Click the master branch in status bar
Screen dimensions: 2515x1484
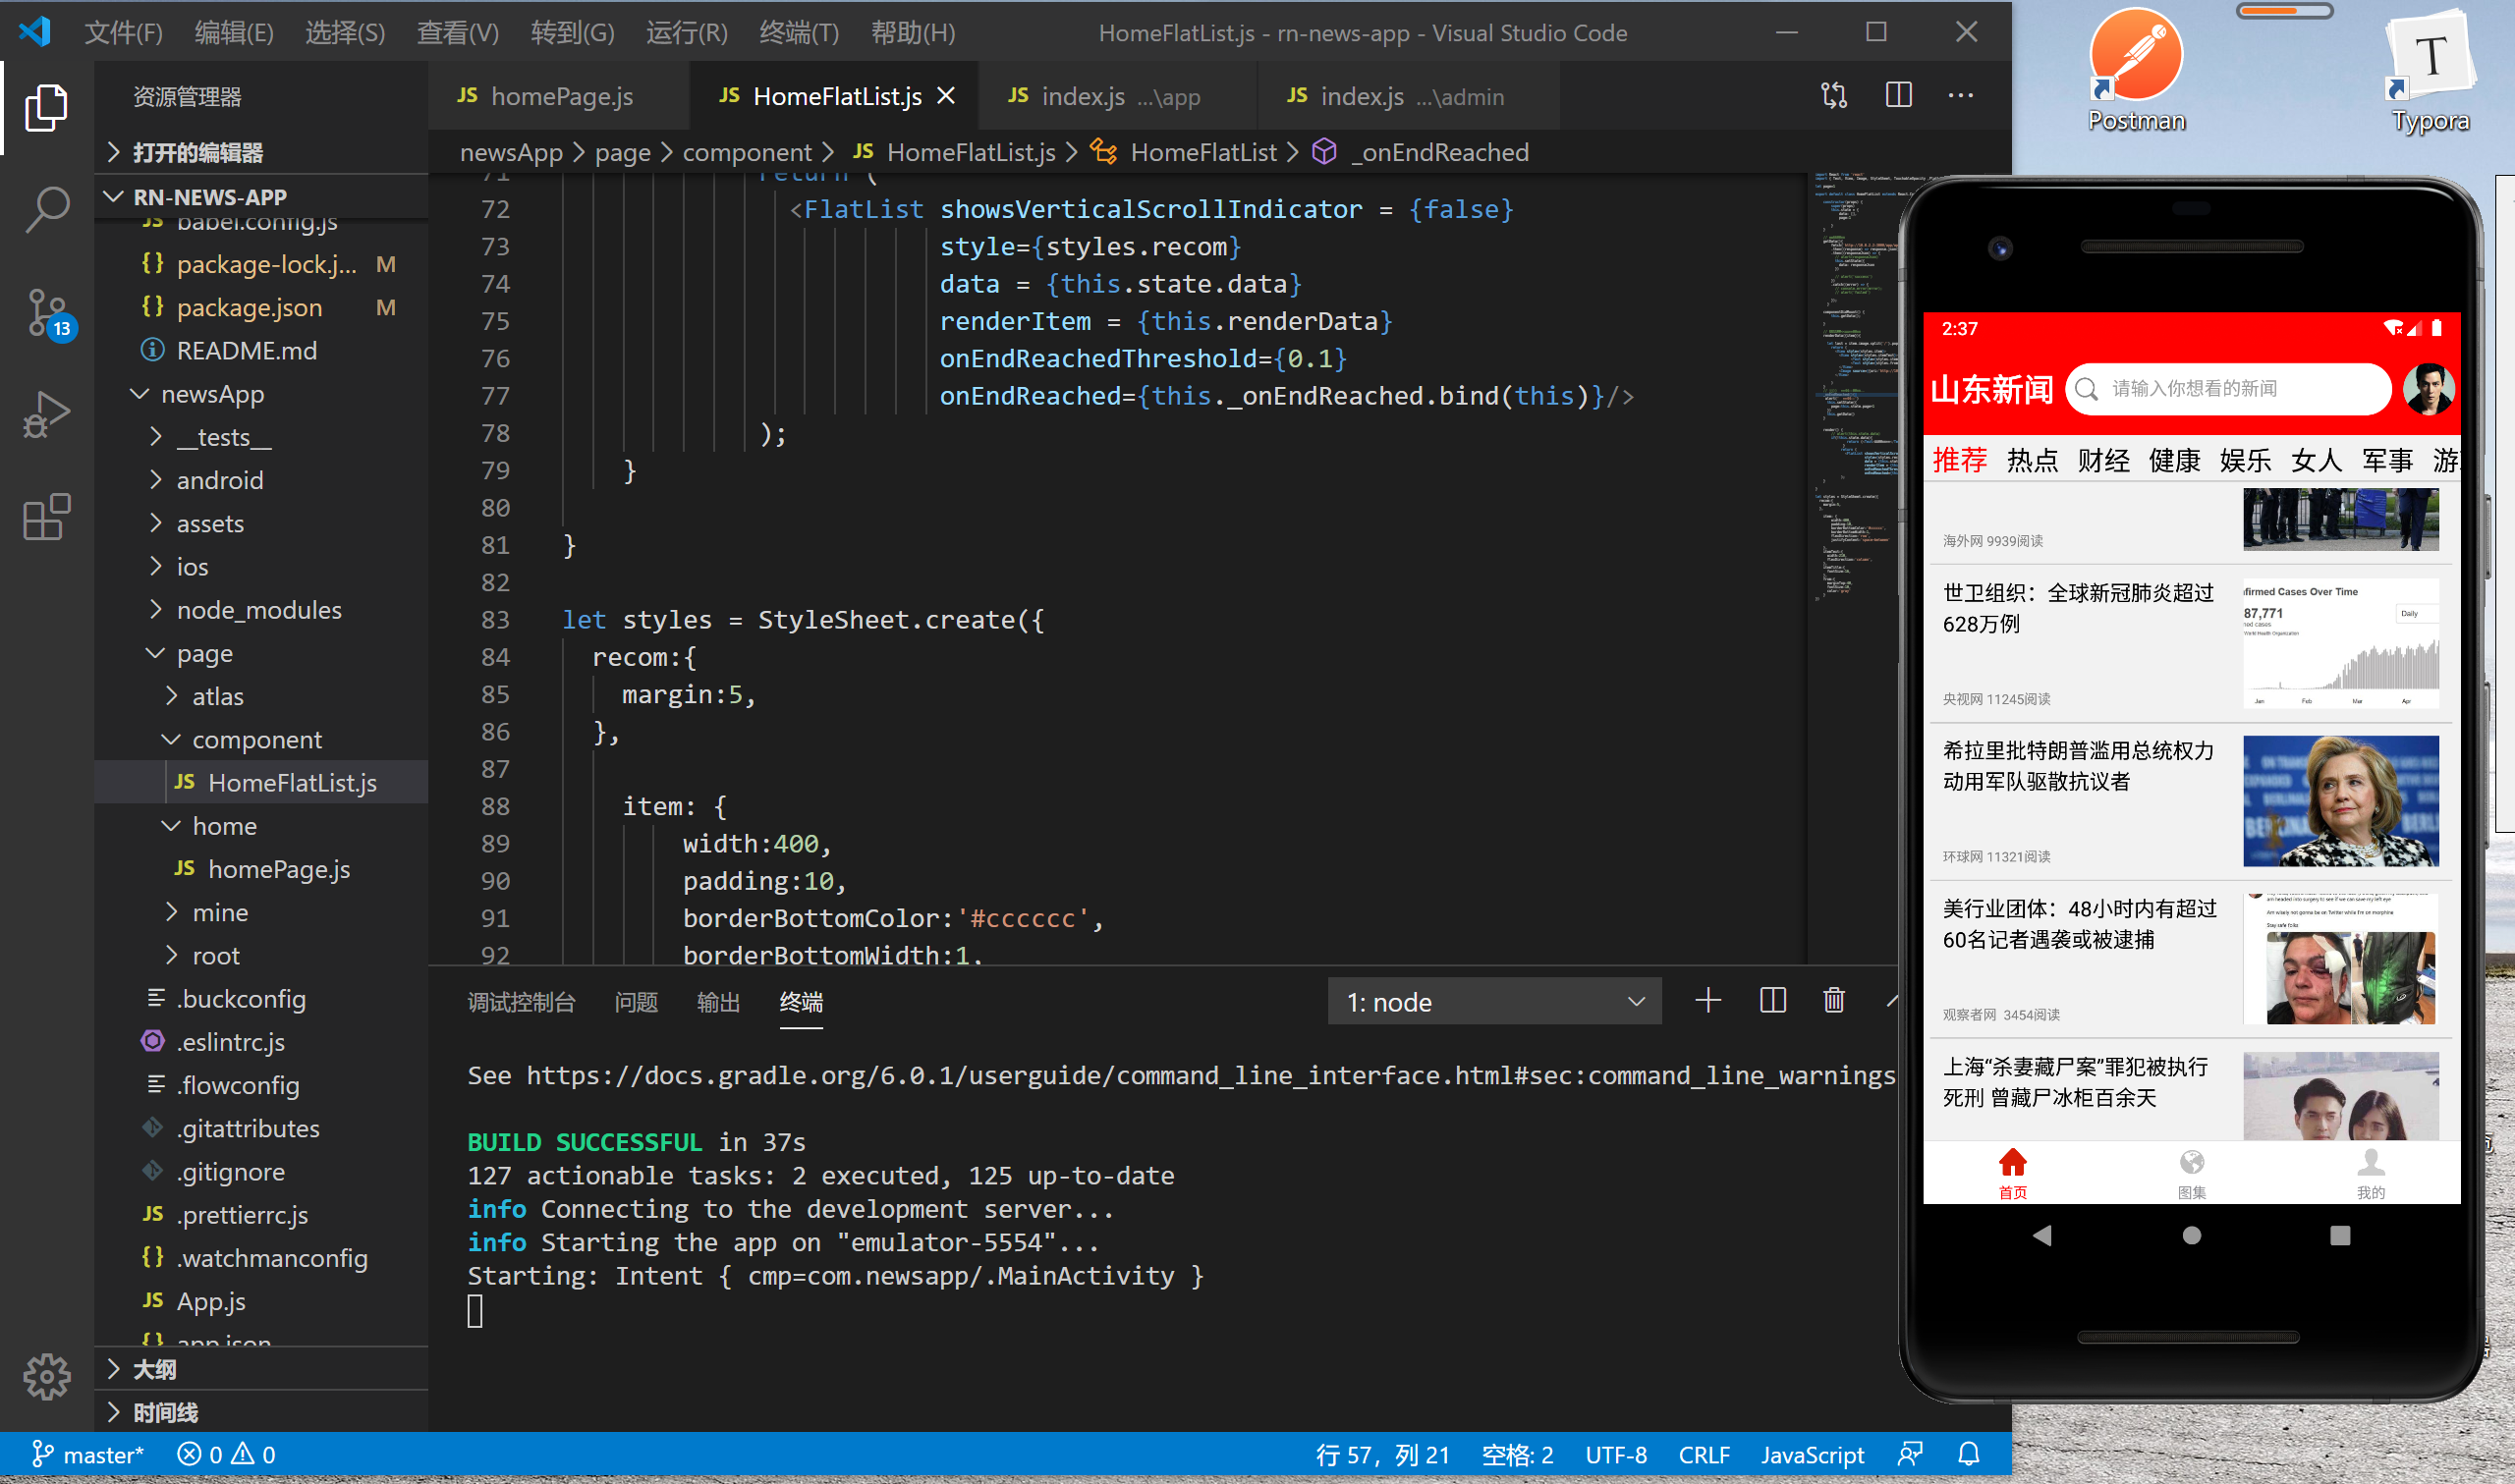pyautogui.click(x=88, y=1455)
